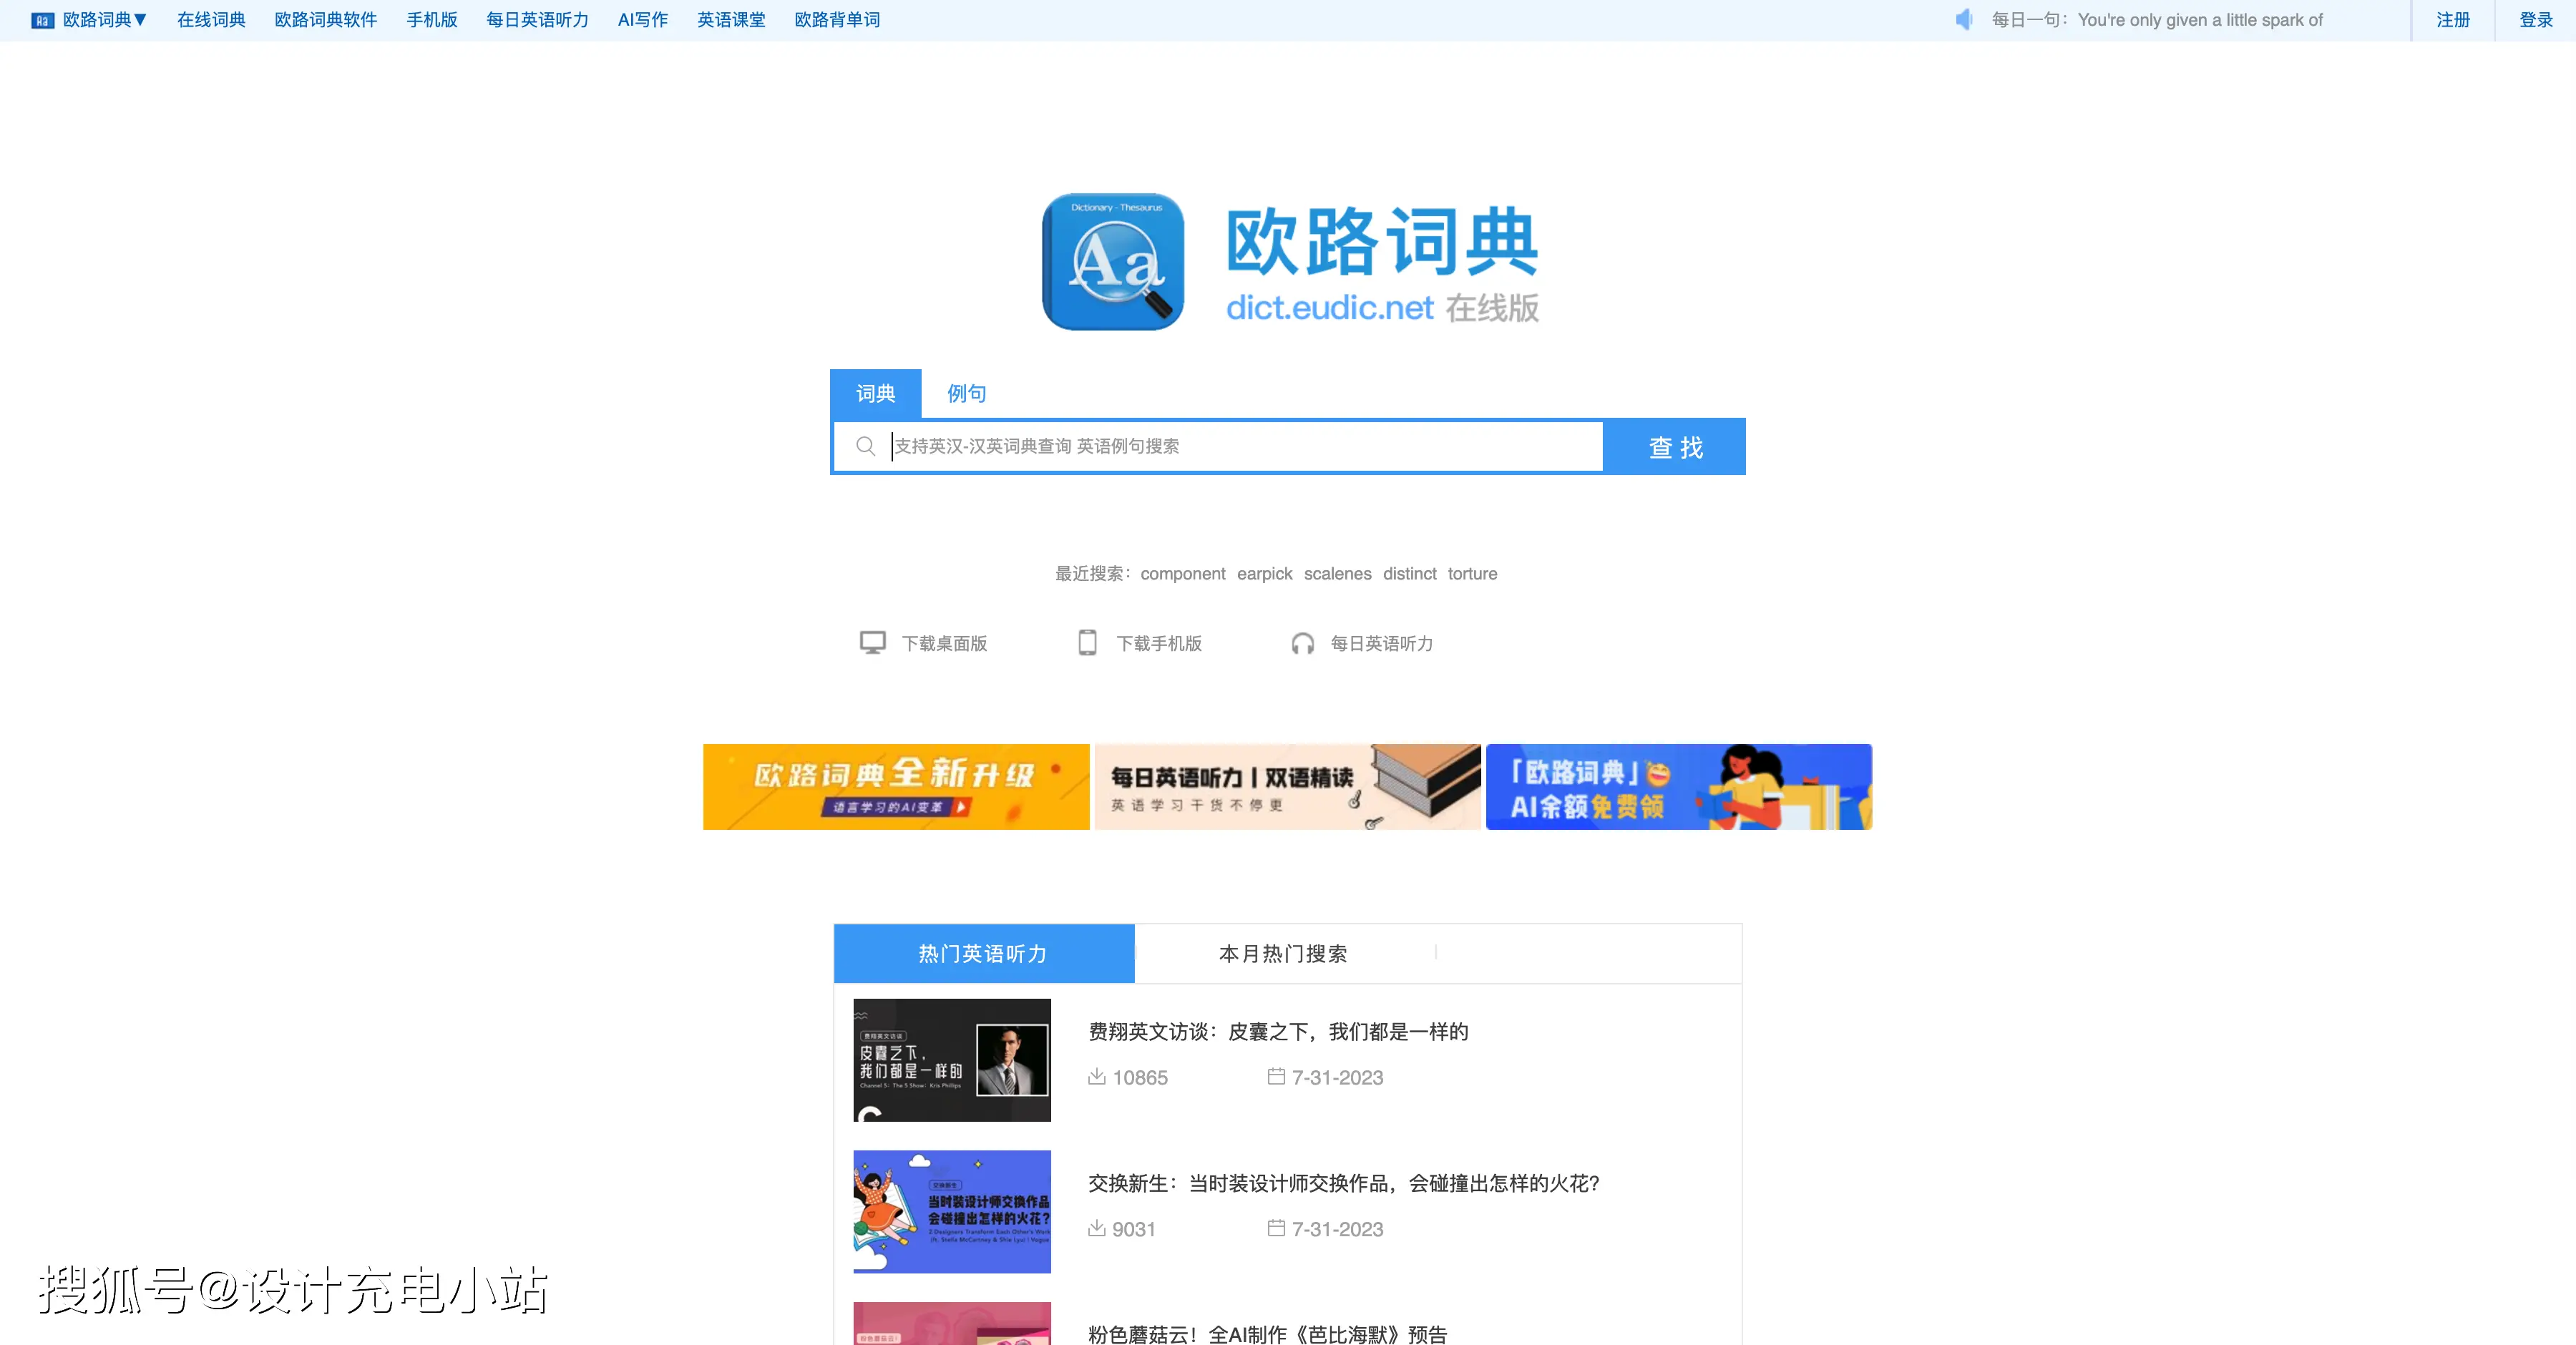Play the daily sentence speaker icon
Viewport: 2576px width, 1345px height.
point(1964,20)
